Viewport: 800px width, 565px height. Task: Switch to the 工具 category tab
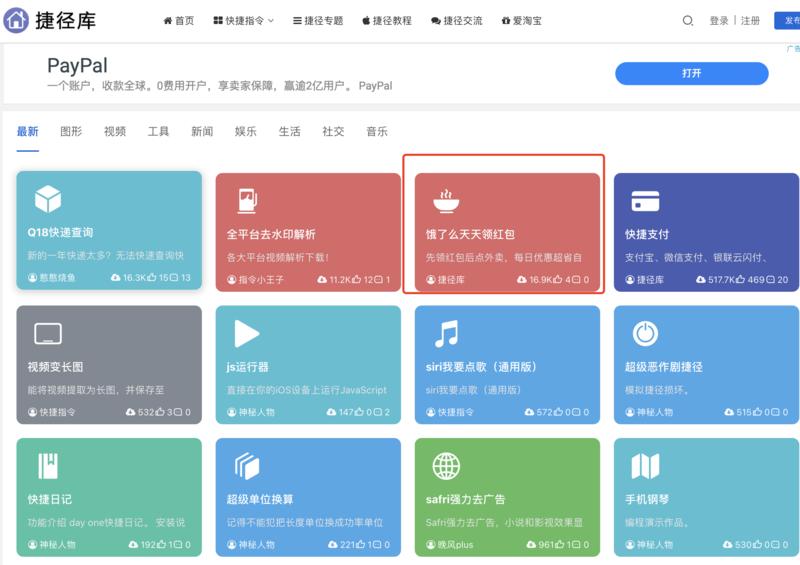click(158, 132)
